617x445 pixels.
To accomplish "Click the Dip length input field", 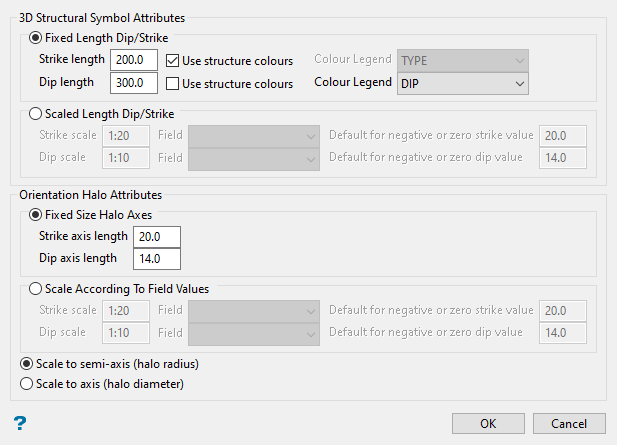I will click(x=134, y=83).
